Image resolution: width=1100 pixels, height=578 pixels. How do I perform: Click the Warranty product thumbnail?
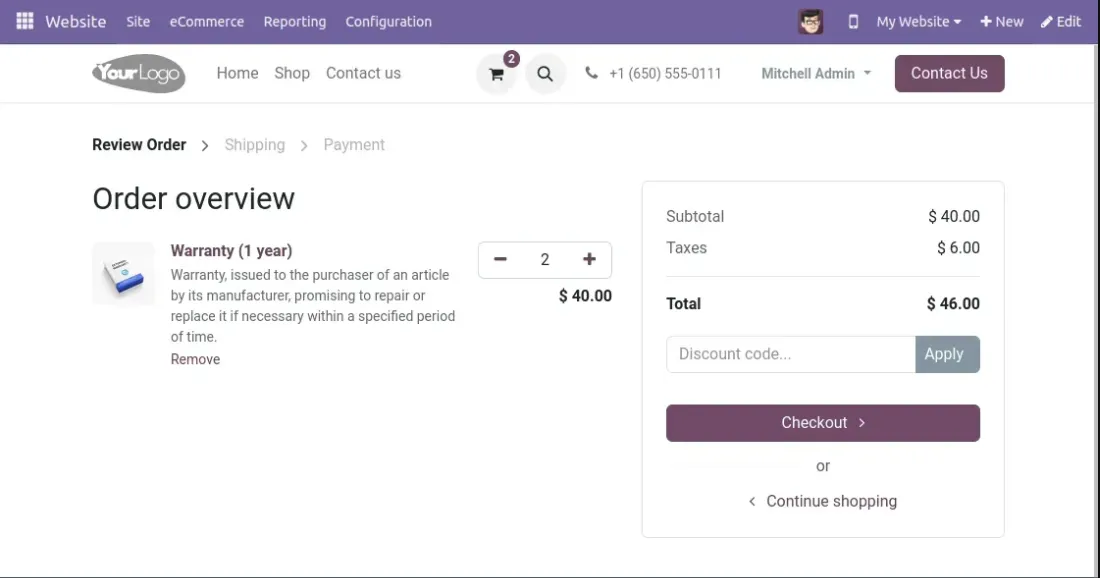124,273
